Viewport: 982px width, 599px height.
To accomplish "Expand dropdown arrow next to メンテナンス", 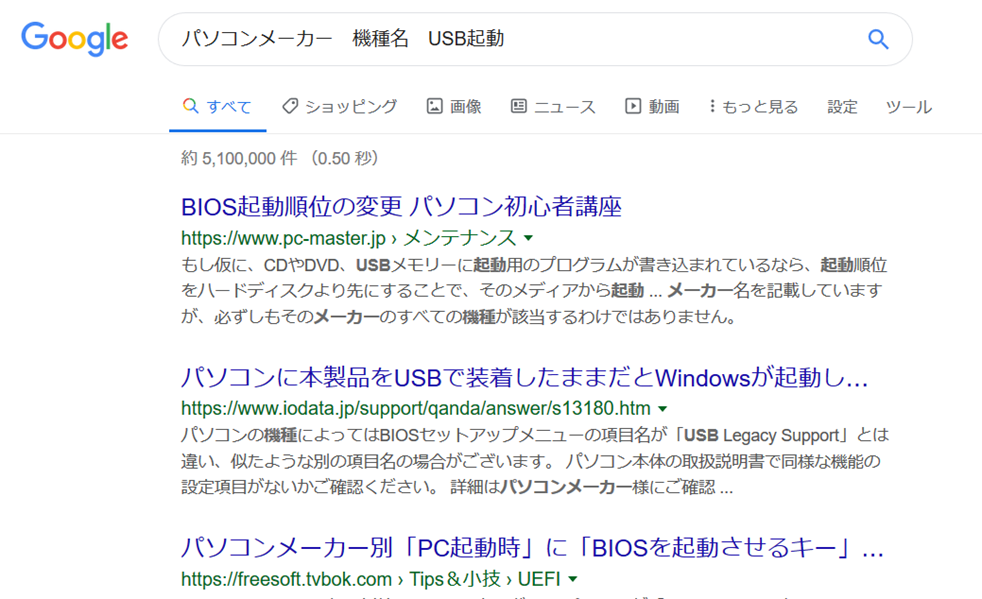I will [x=529, y=238].
